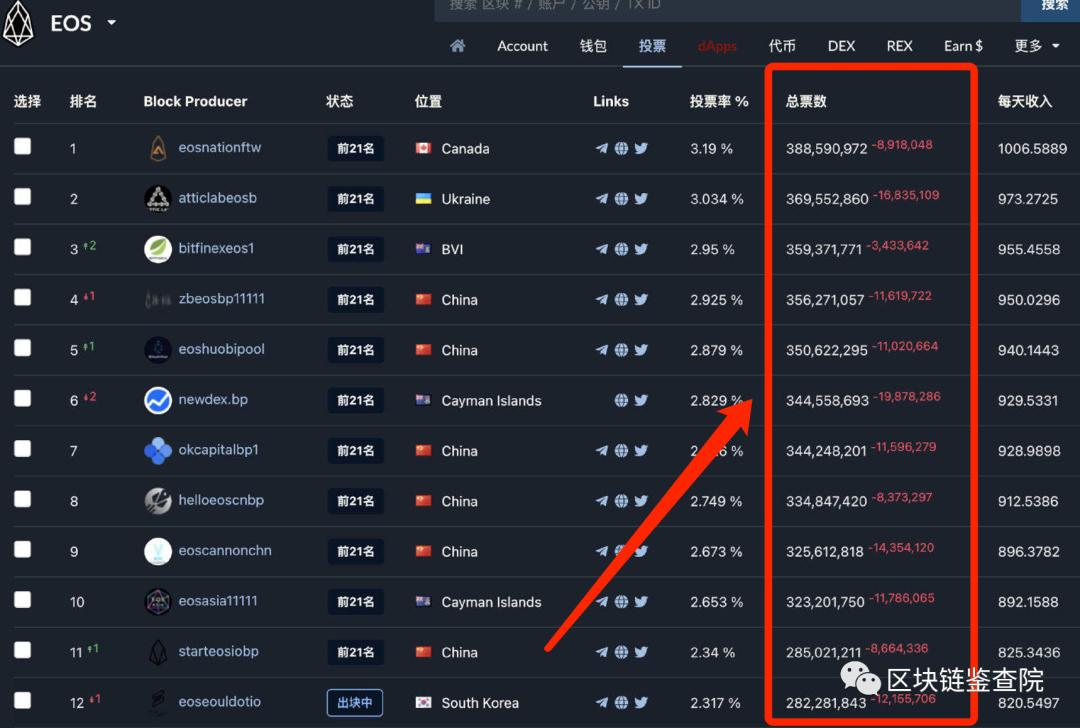Select atticlabeosb checkbox
1080x728 pixels.
[x=23, y=196]
